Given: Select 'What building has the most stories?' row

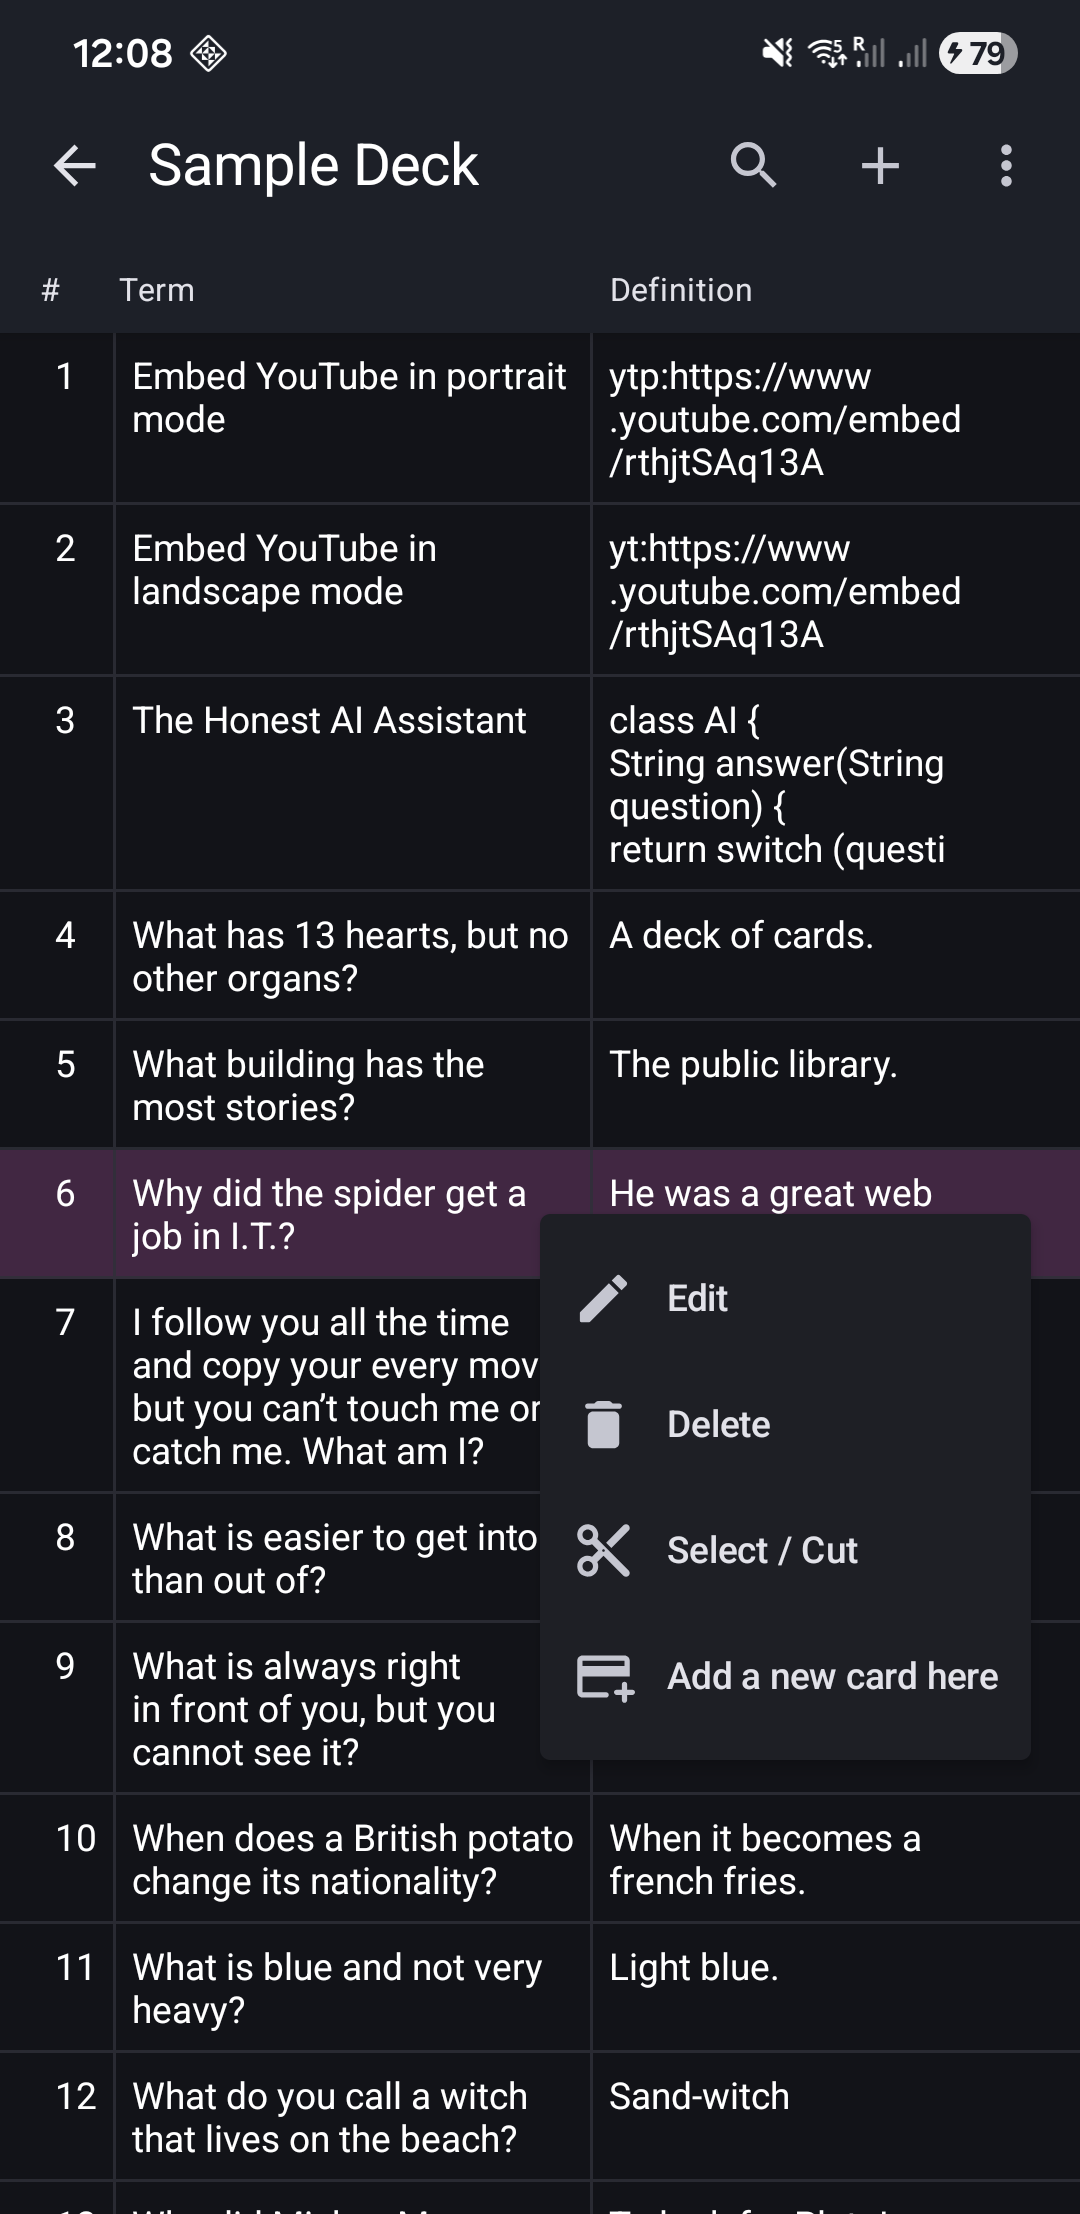Looking at the screenshot, I should (x=308, y=1085).
